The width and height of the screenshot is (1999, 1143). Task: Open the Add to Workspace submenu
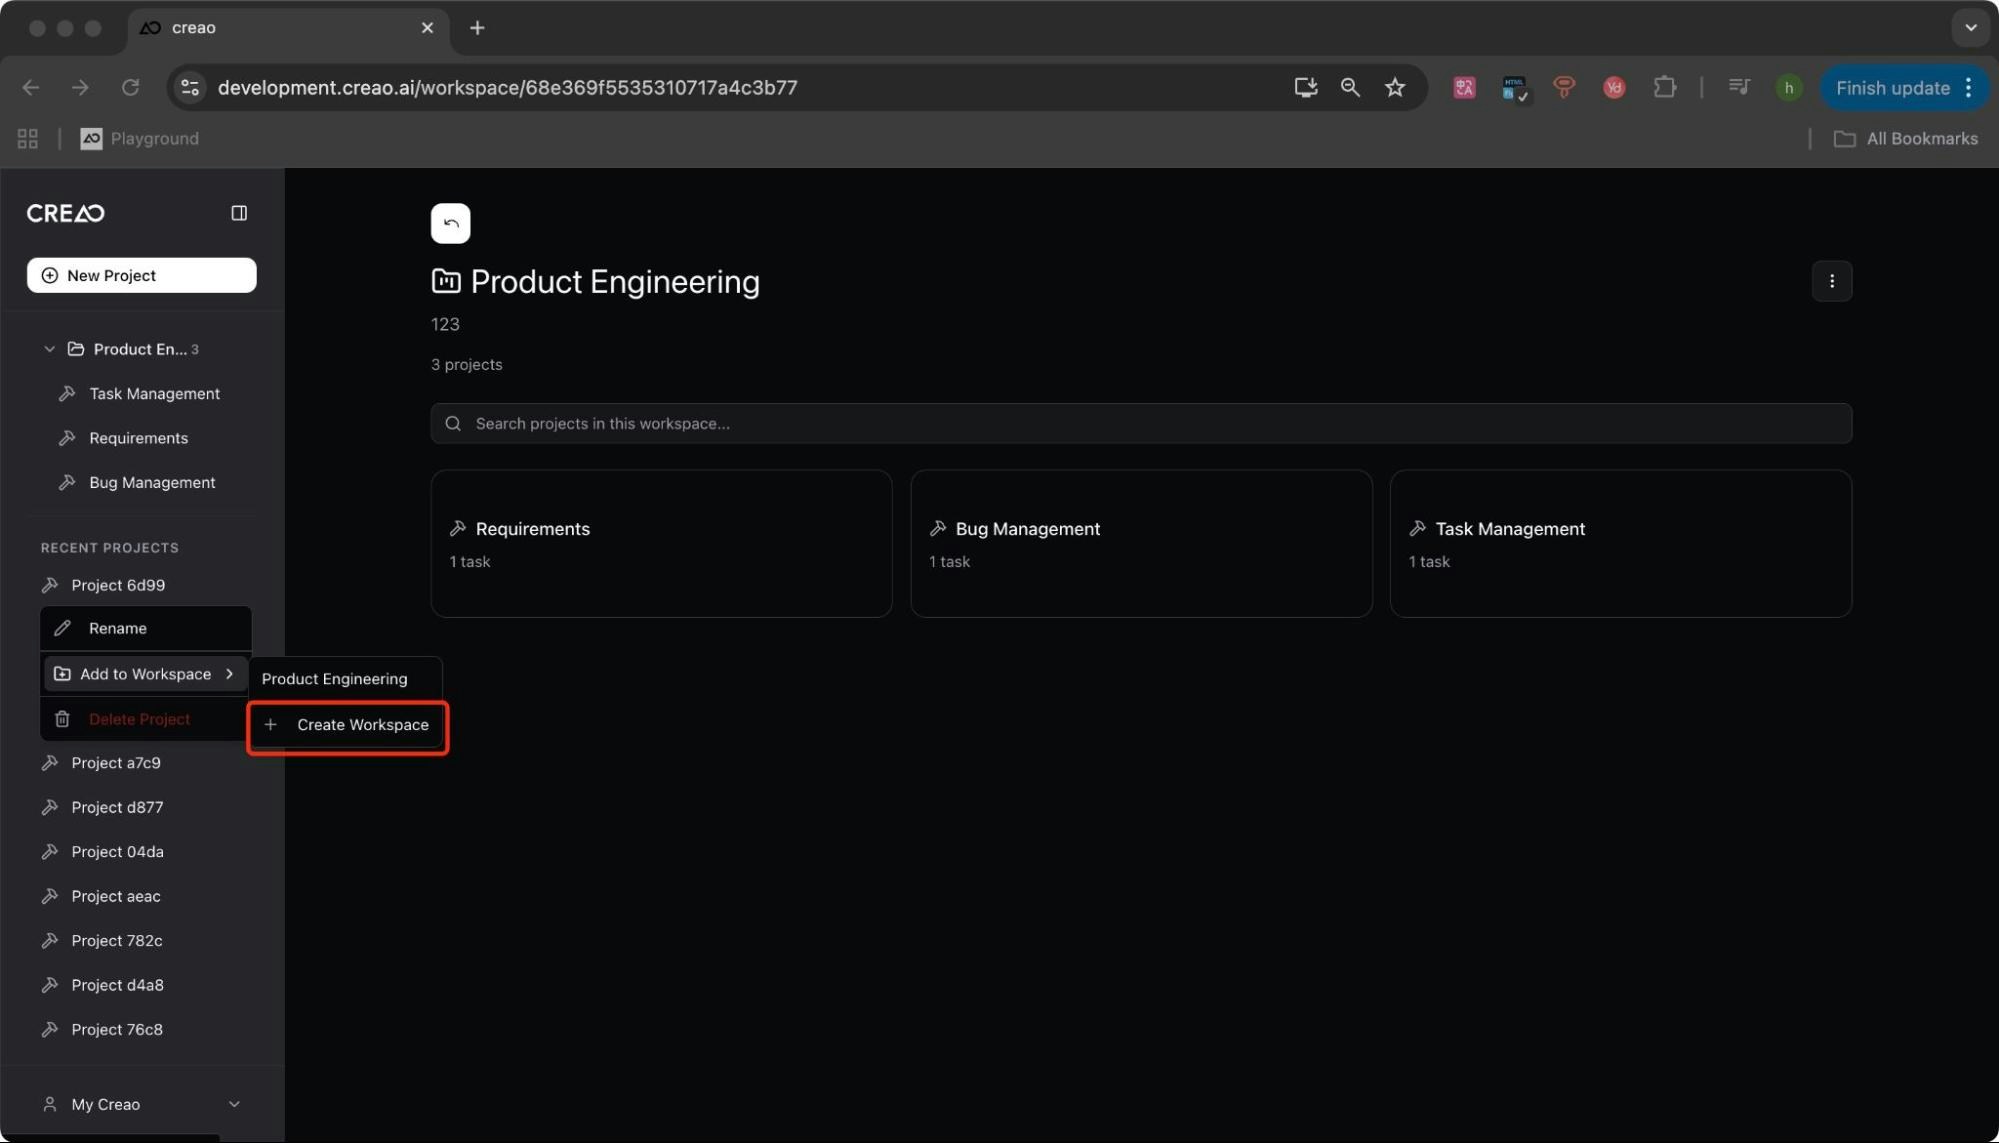click(x=145, y=673)
